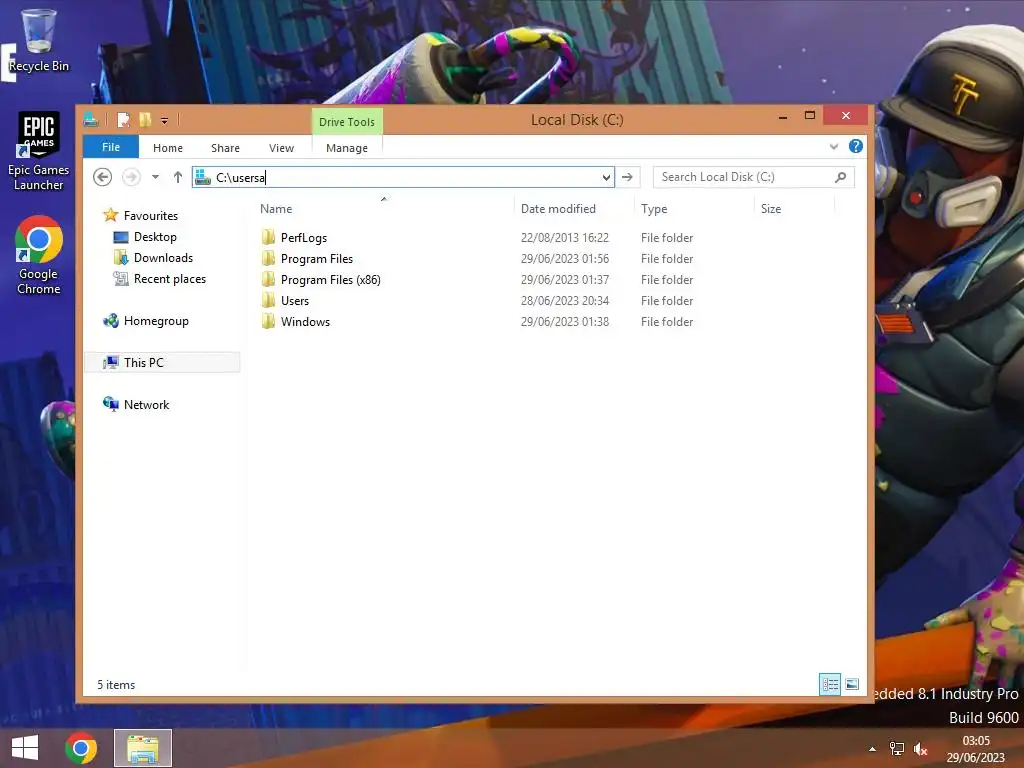This screenshot has height=768, width=1024.
Task: Switch to Details view button
Action: 830,684
